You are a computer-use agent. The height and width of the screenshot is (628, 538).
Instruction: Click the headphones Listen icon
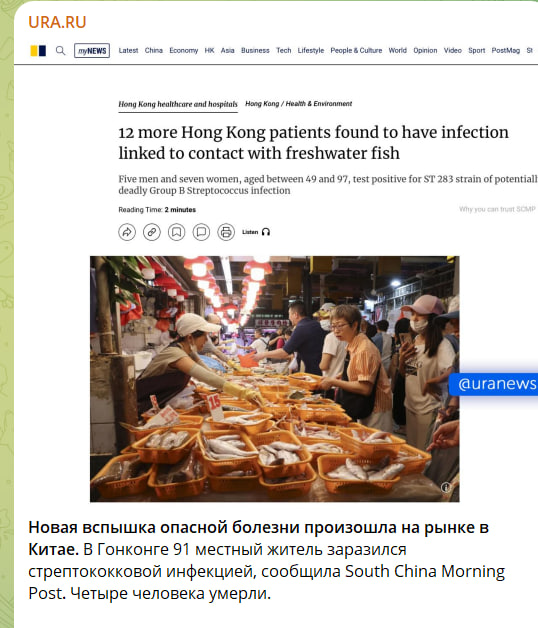pyautogui.click(x=266, y=232)
